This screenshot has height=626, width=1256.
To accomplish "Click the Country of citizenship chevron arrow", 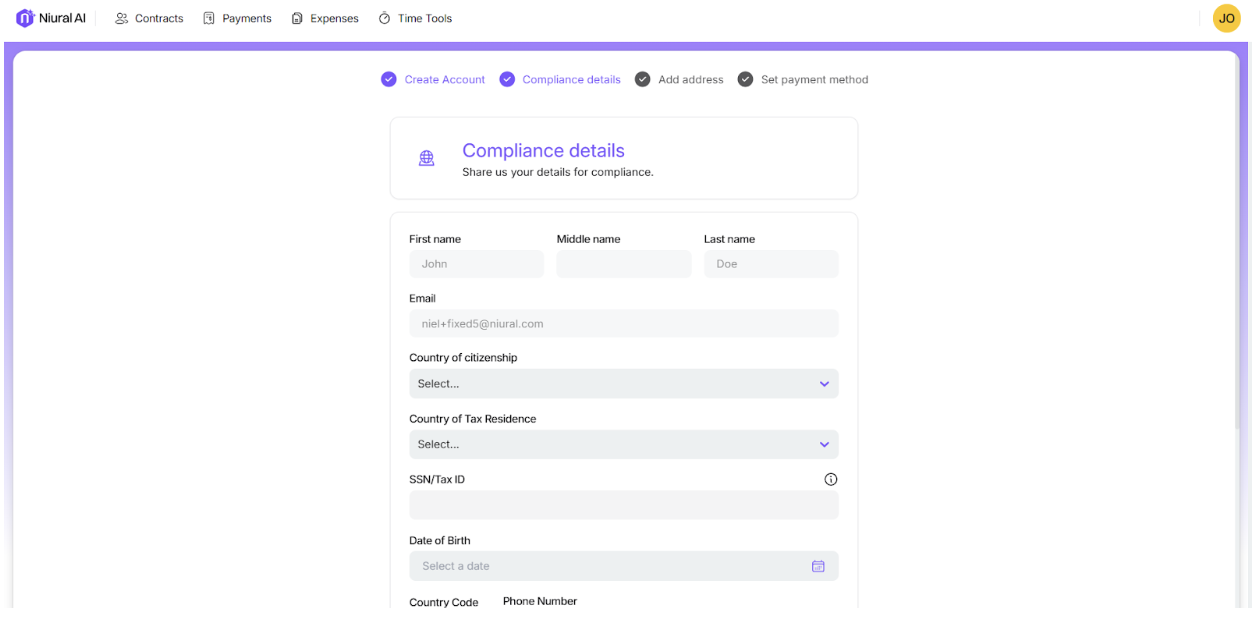I will click(824, 384).
